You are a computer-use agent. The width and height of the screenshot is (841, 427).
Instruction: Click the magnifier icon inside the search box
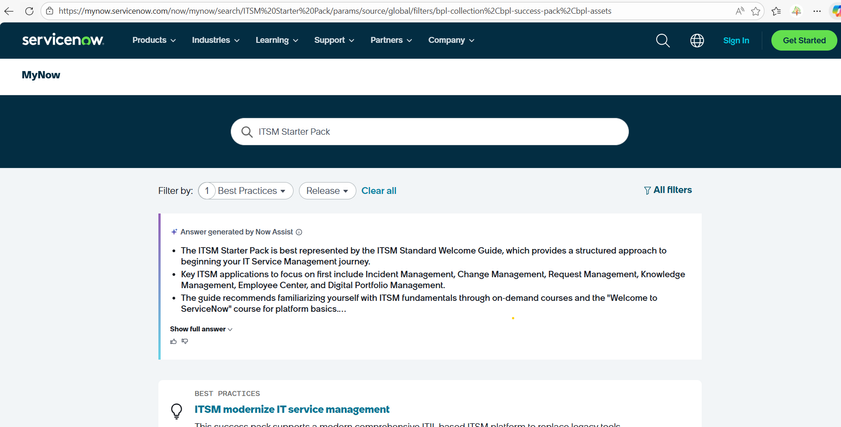pos(247,132)
